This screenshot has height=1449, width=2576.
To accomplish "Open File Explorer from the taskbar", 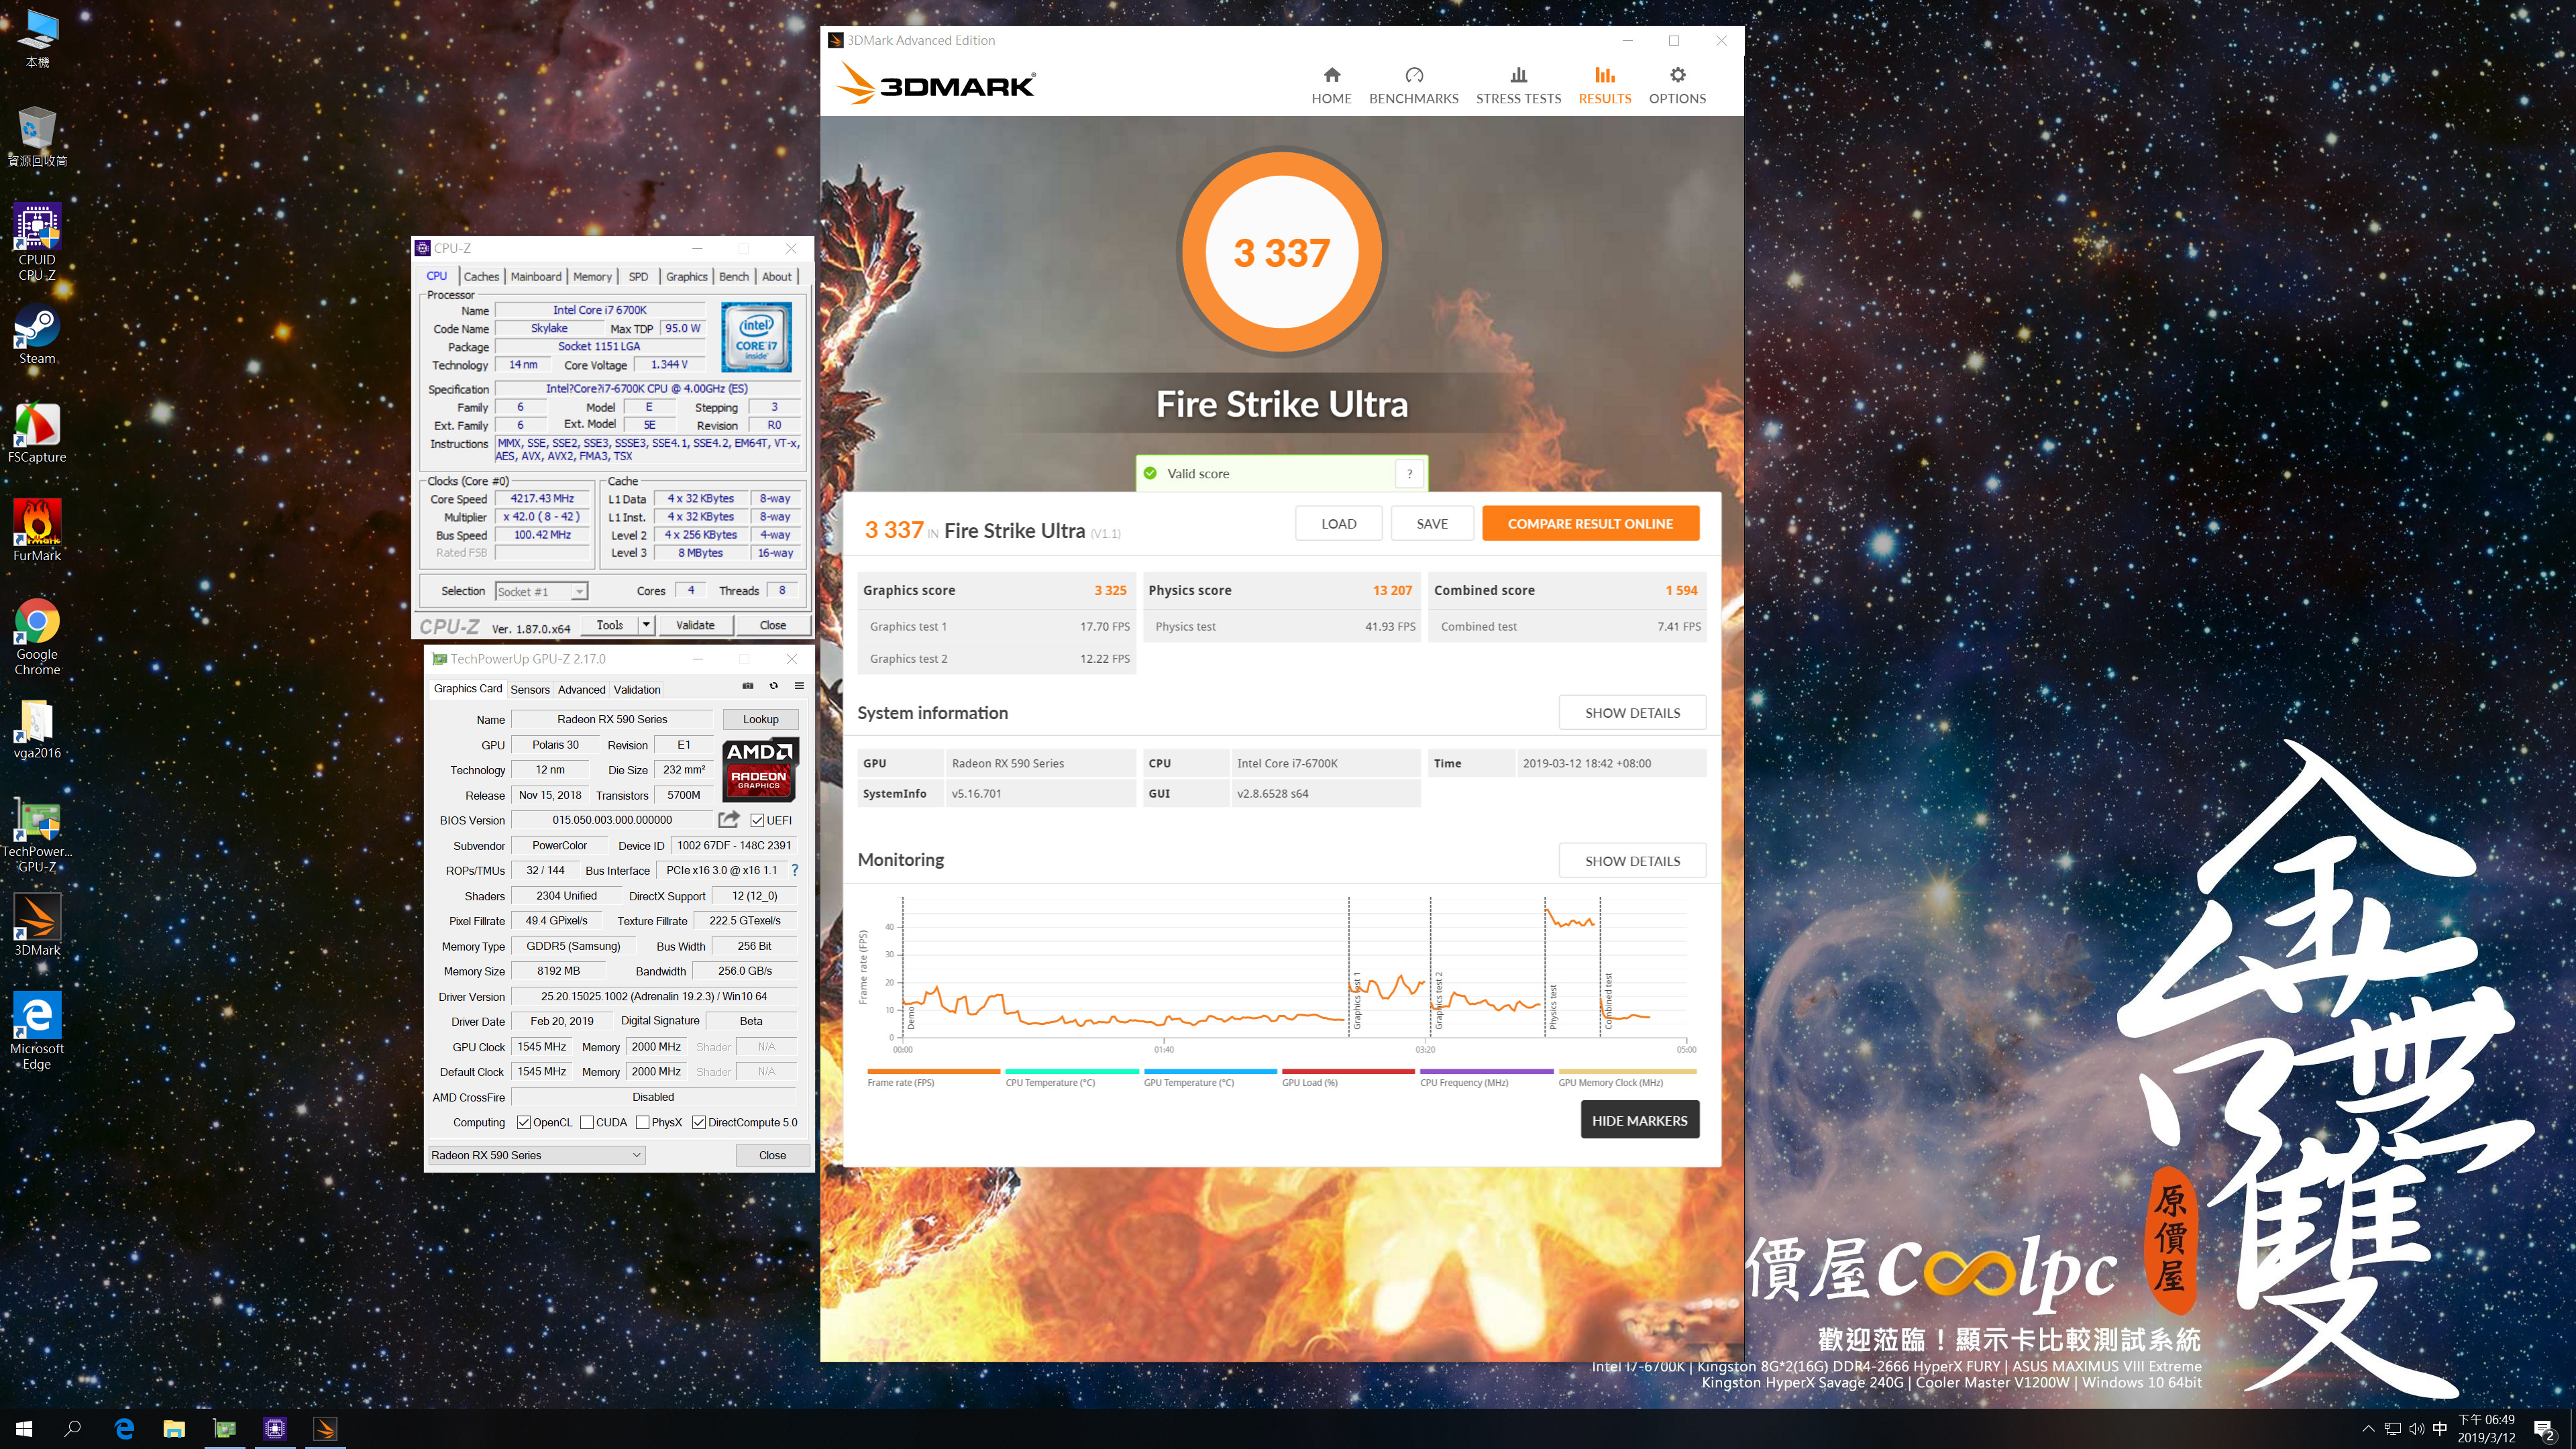I will point(174,1429).
